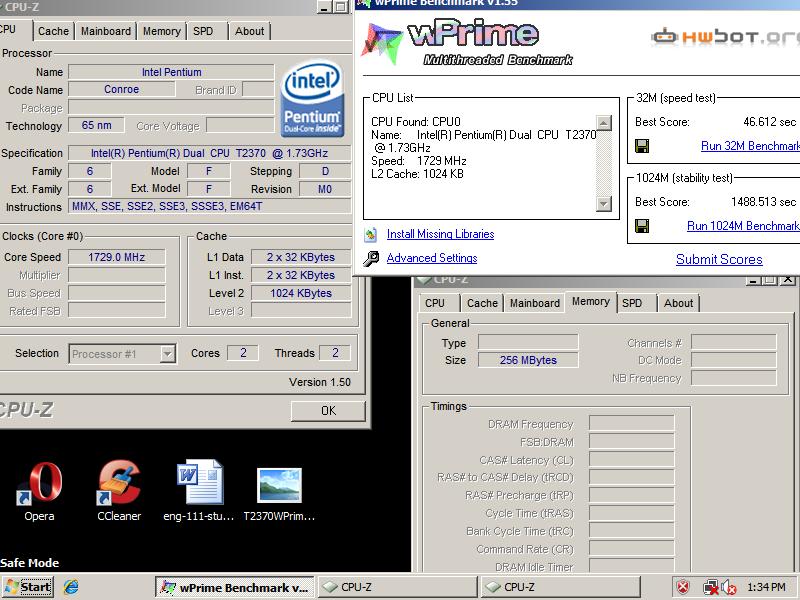Image resolution: width=800 pixels, height=600 pixels.
Task: Click the 46.612 sec best score text
Action: [x=769, y=122]
